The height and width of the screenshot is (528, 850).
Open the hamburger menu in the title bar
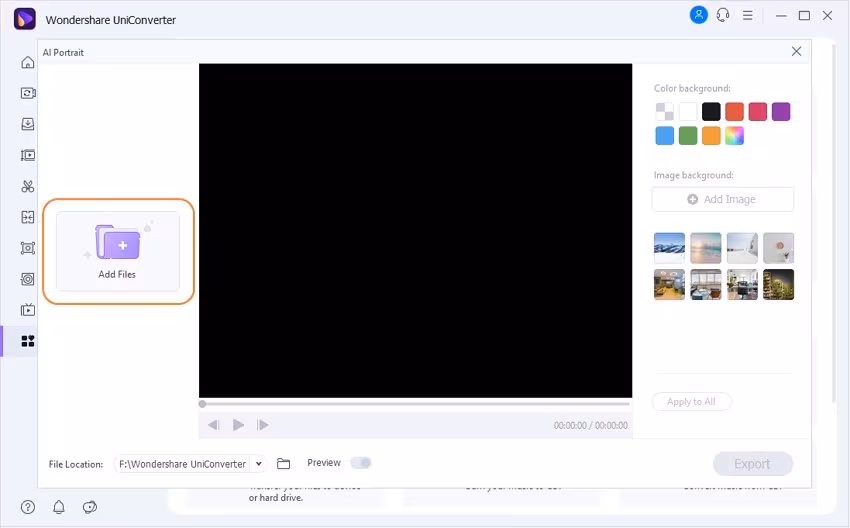[748, 16]
